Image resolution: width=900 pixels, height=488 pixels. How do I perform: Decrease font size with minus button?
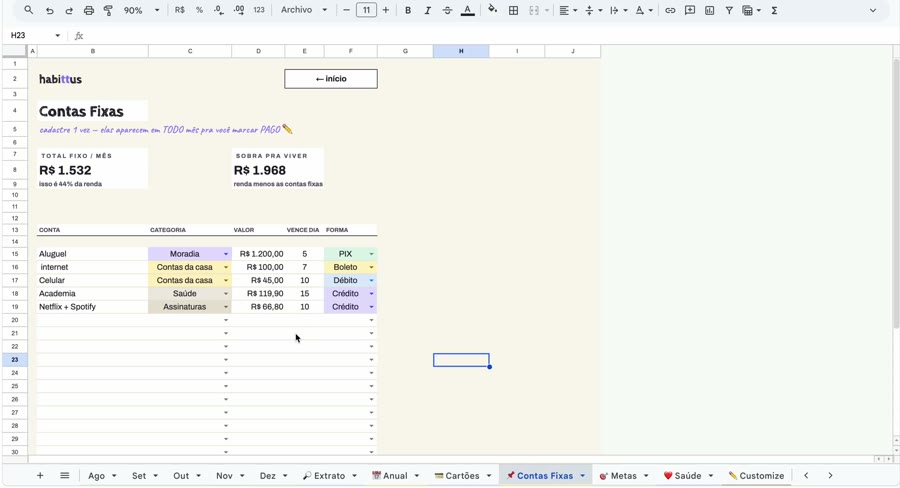coord(346,10)
